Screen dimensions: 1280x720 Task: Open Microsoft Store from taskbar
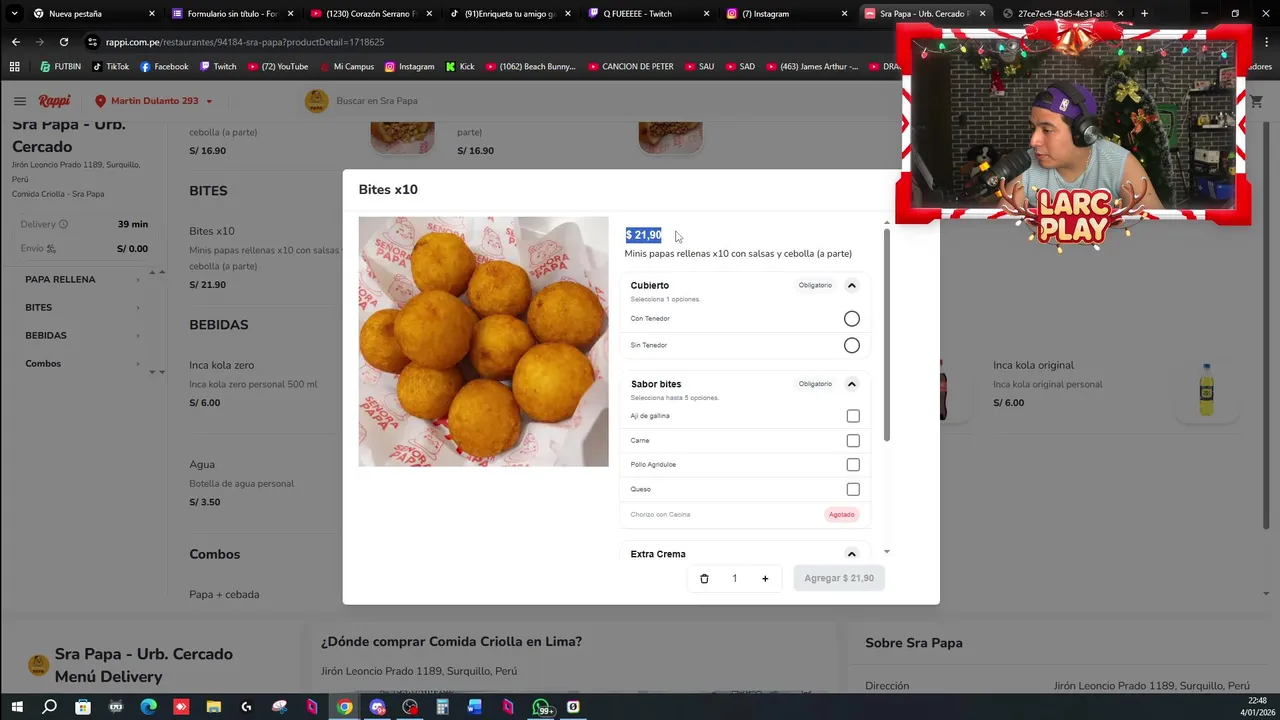coord(83,707)
